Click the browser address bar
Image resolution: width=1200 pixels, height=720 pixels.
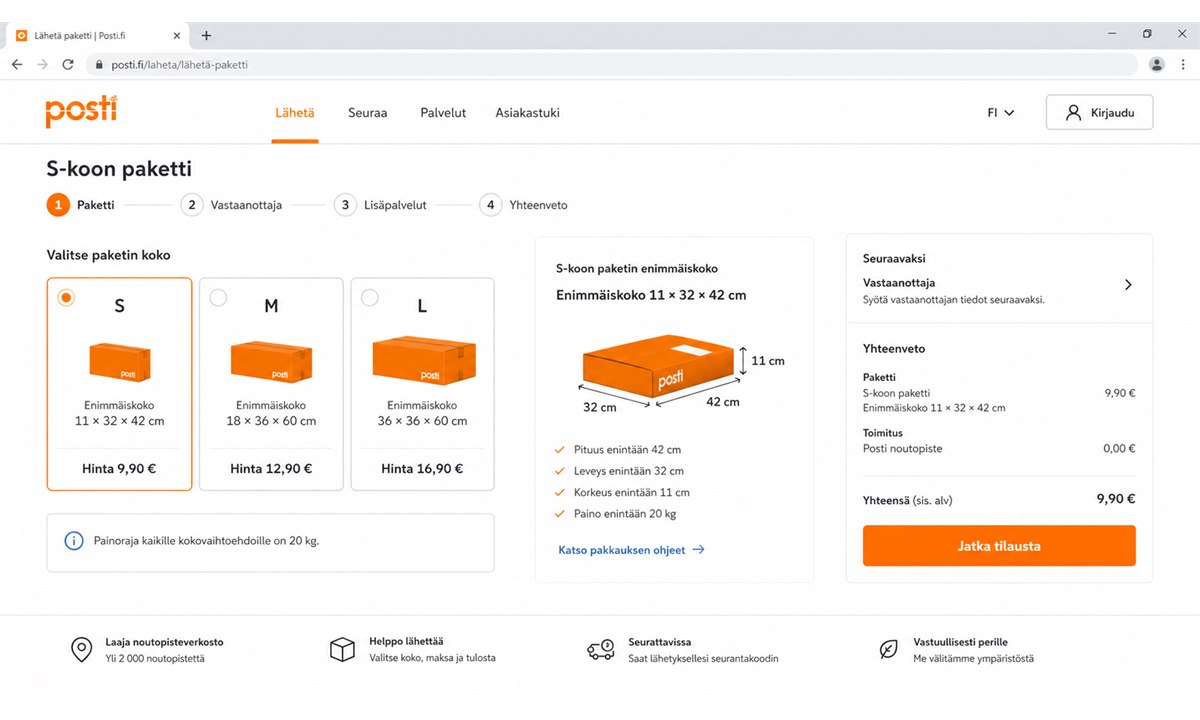(611, 65)
